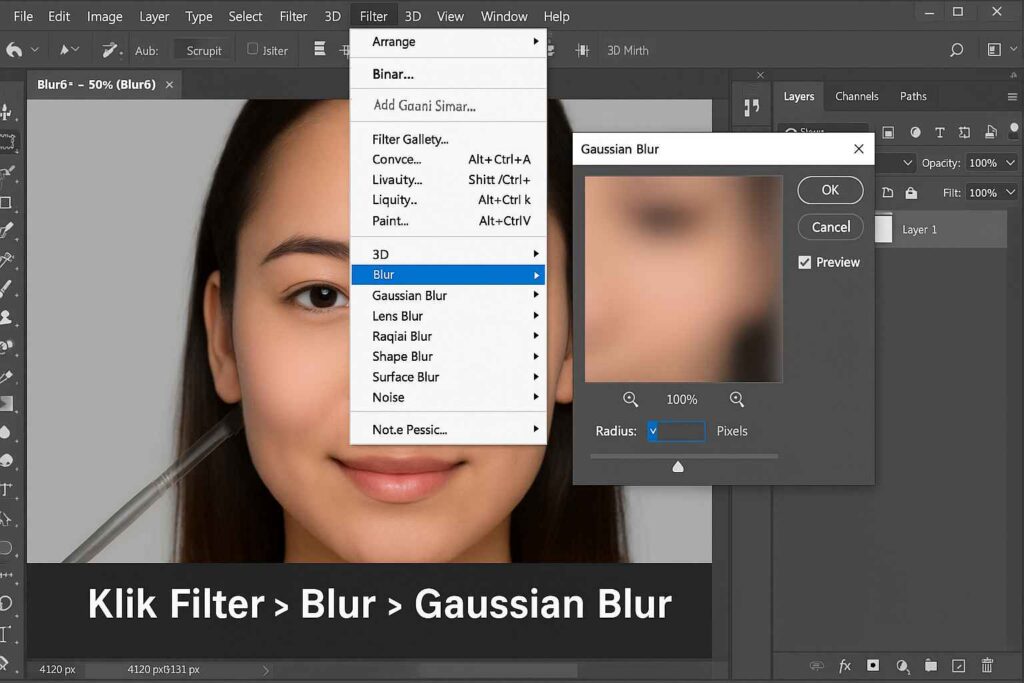The width and height of the screenshot is (1024, 683).
Task: Confirm blur with the OK button
Action: coord(830,190)
